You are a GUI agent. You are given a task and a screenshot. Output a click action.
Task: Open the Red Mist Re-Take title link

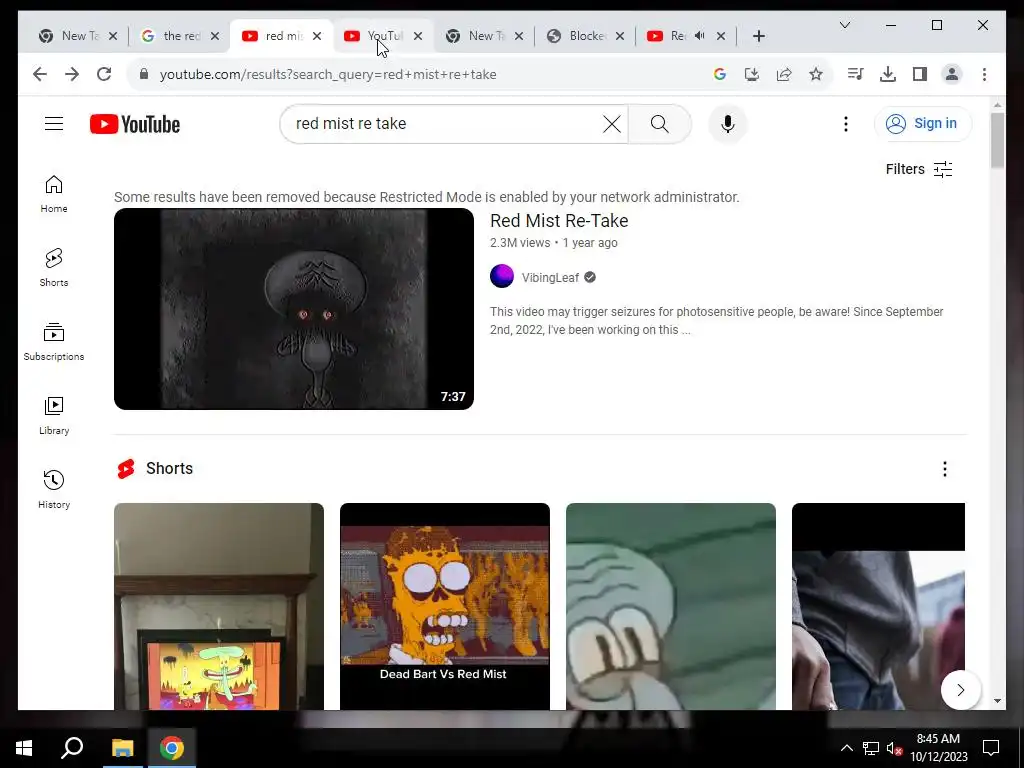coord(559,221)
